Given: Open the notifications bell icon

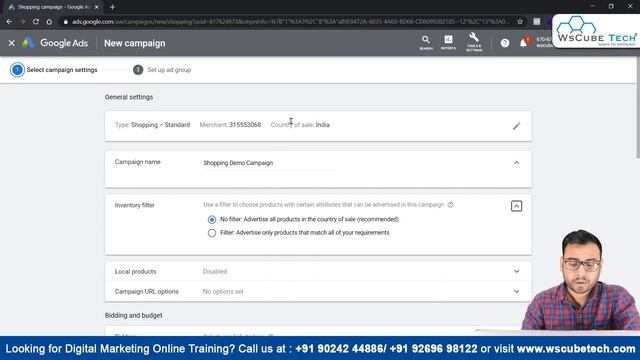Looking at the screenshot, I should coord(524,42).
